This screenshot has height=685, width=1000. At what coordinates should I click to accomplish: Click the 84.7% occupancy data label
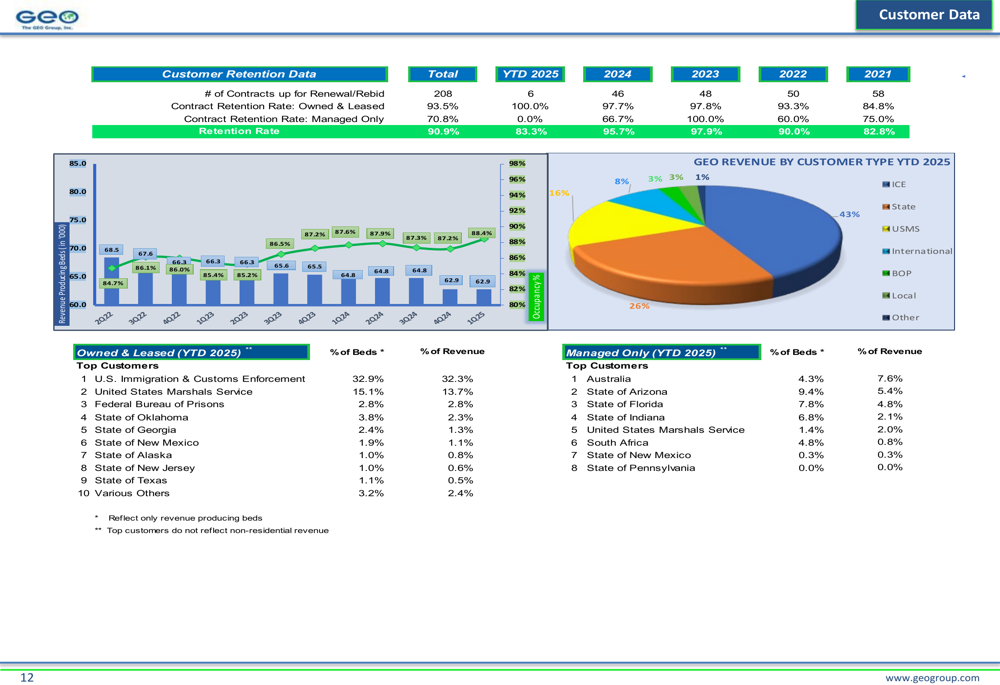[113, 283]
